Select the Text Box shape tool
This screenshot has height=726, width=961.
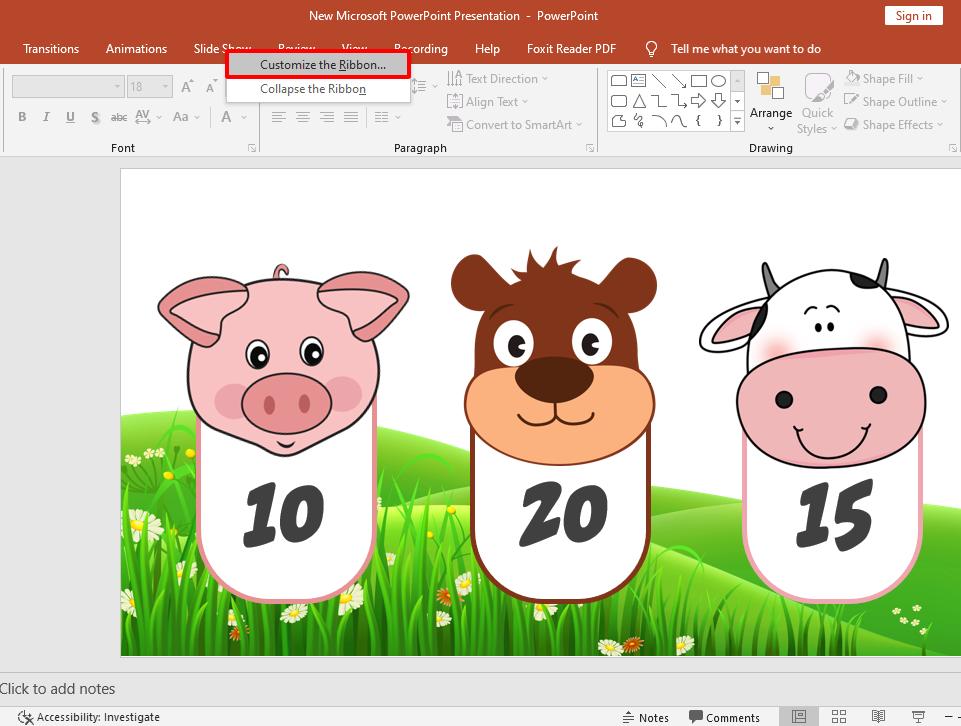(637, 78)
